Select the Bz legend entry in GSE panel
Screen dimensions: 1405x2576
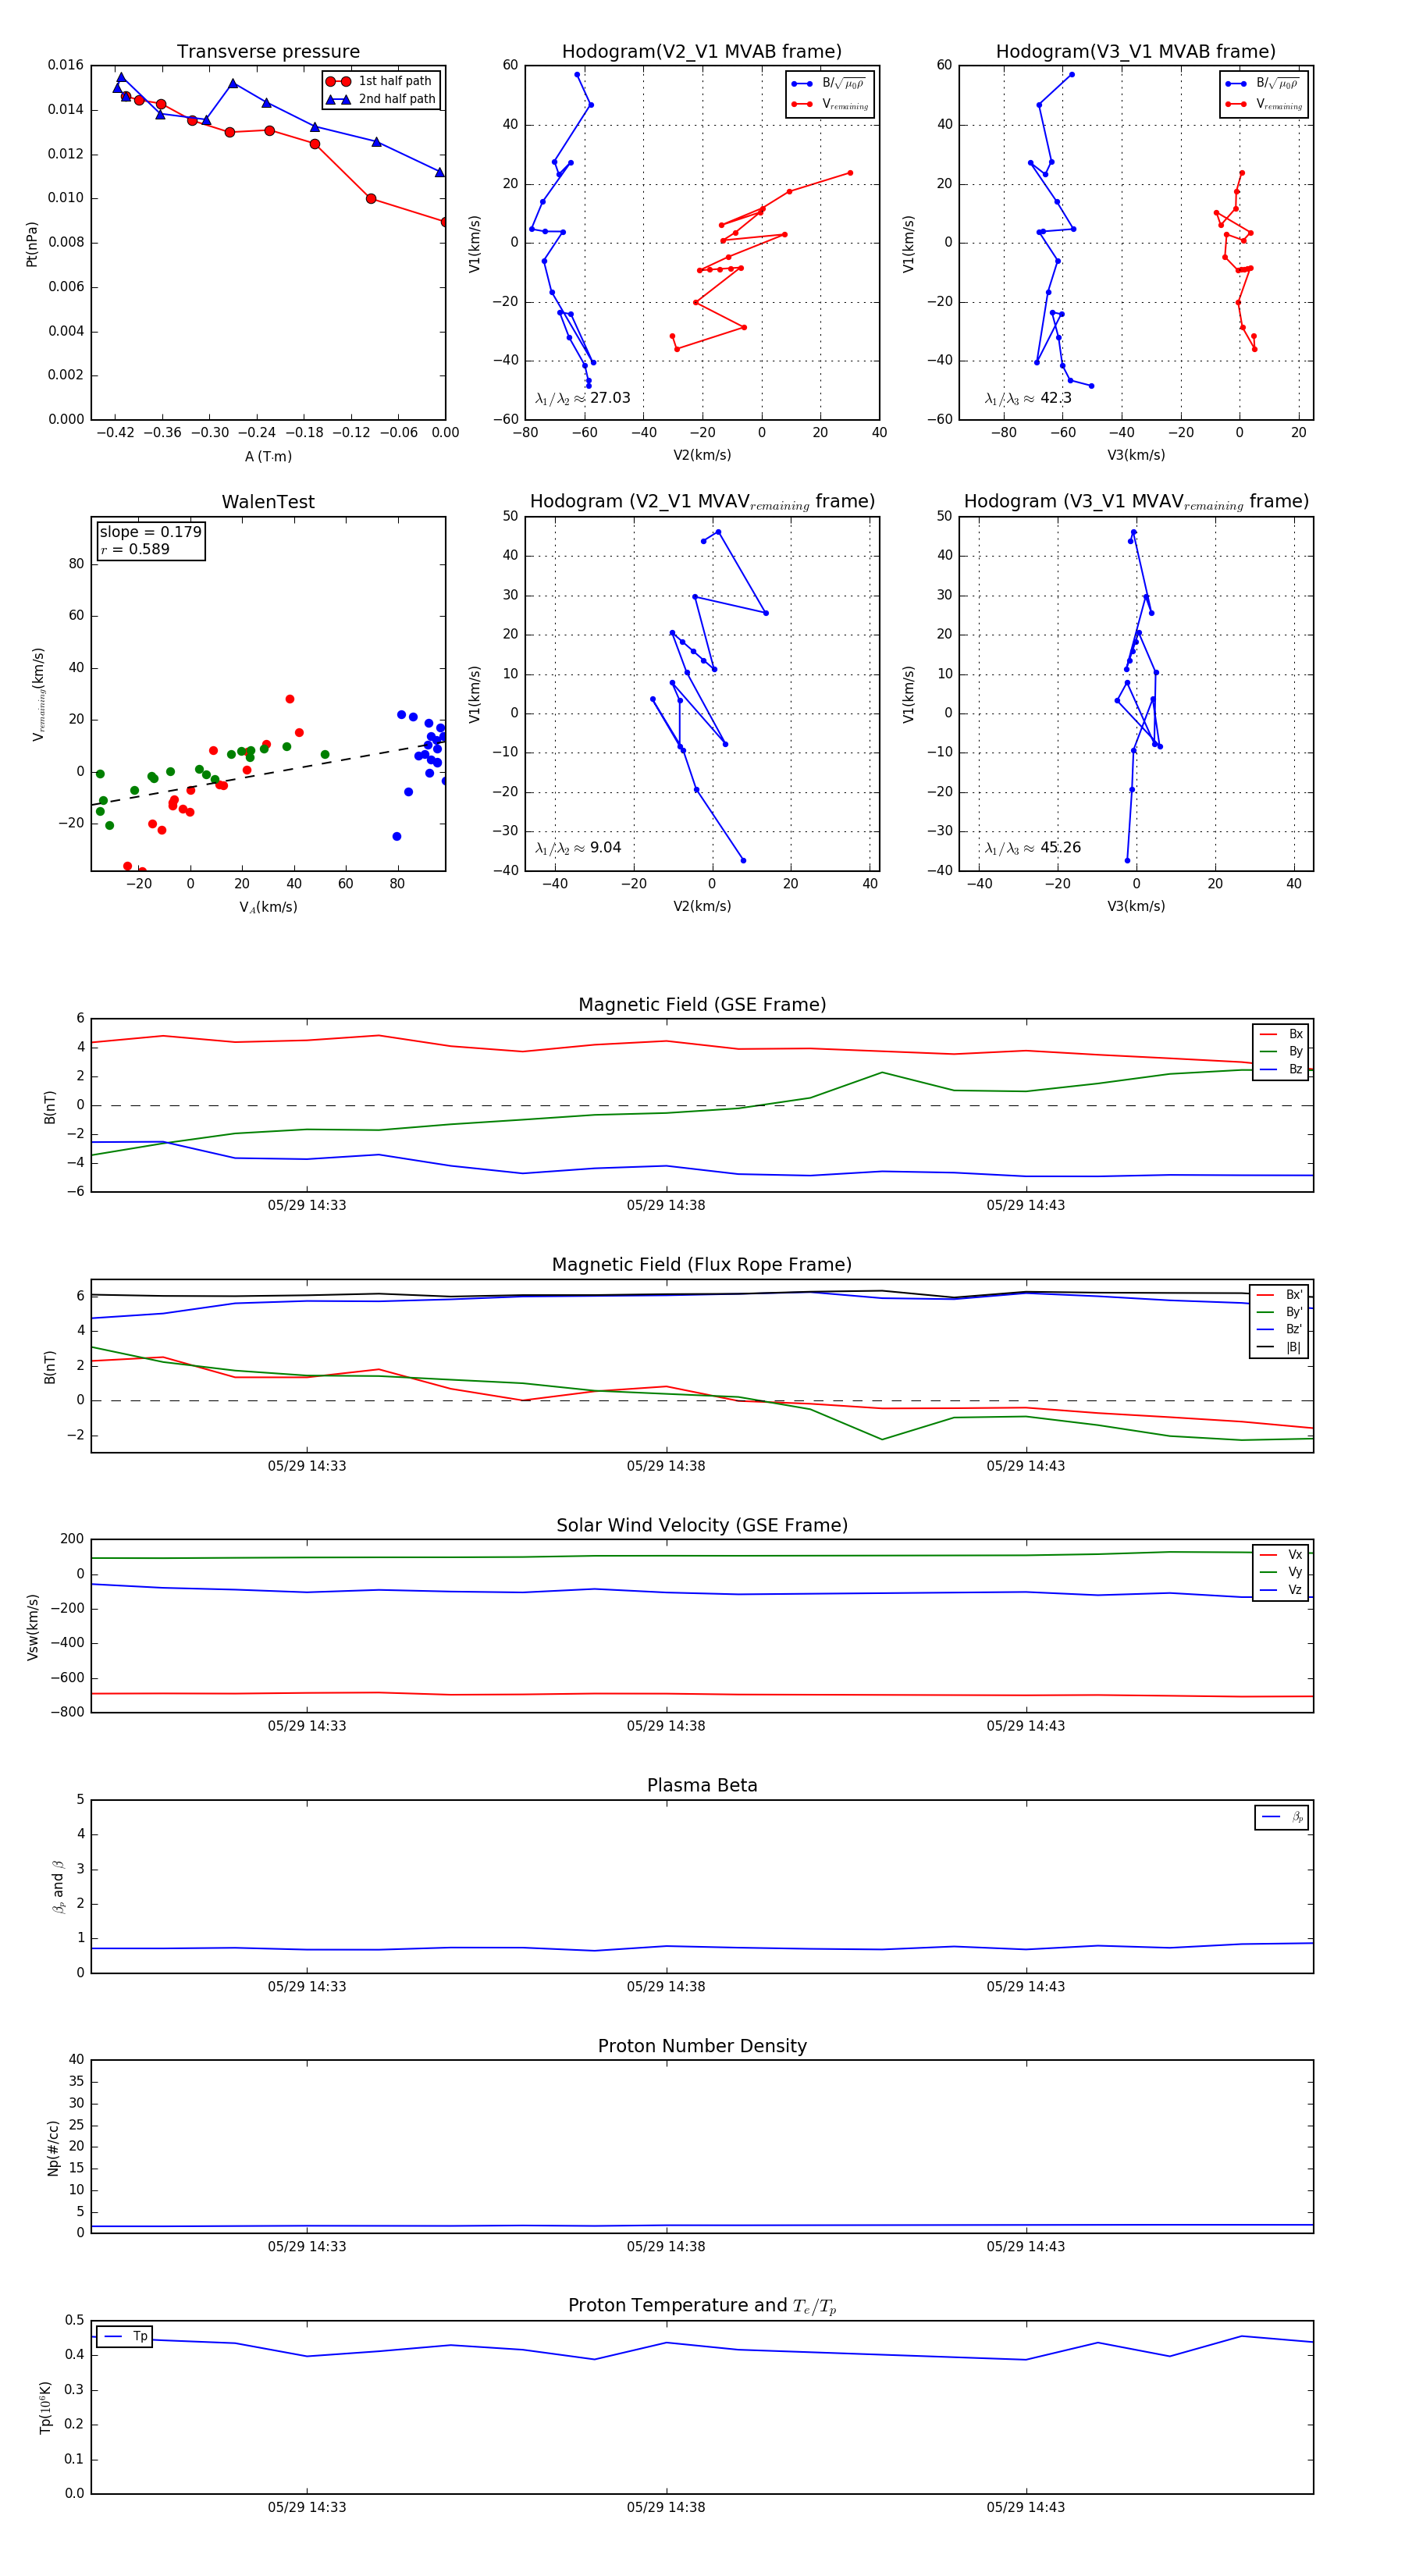(1281, 1069)
